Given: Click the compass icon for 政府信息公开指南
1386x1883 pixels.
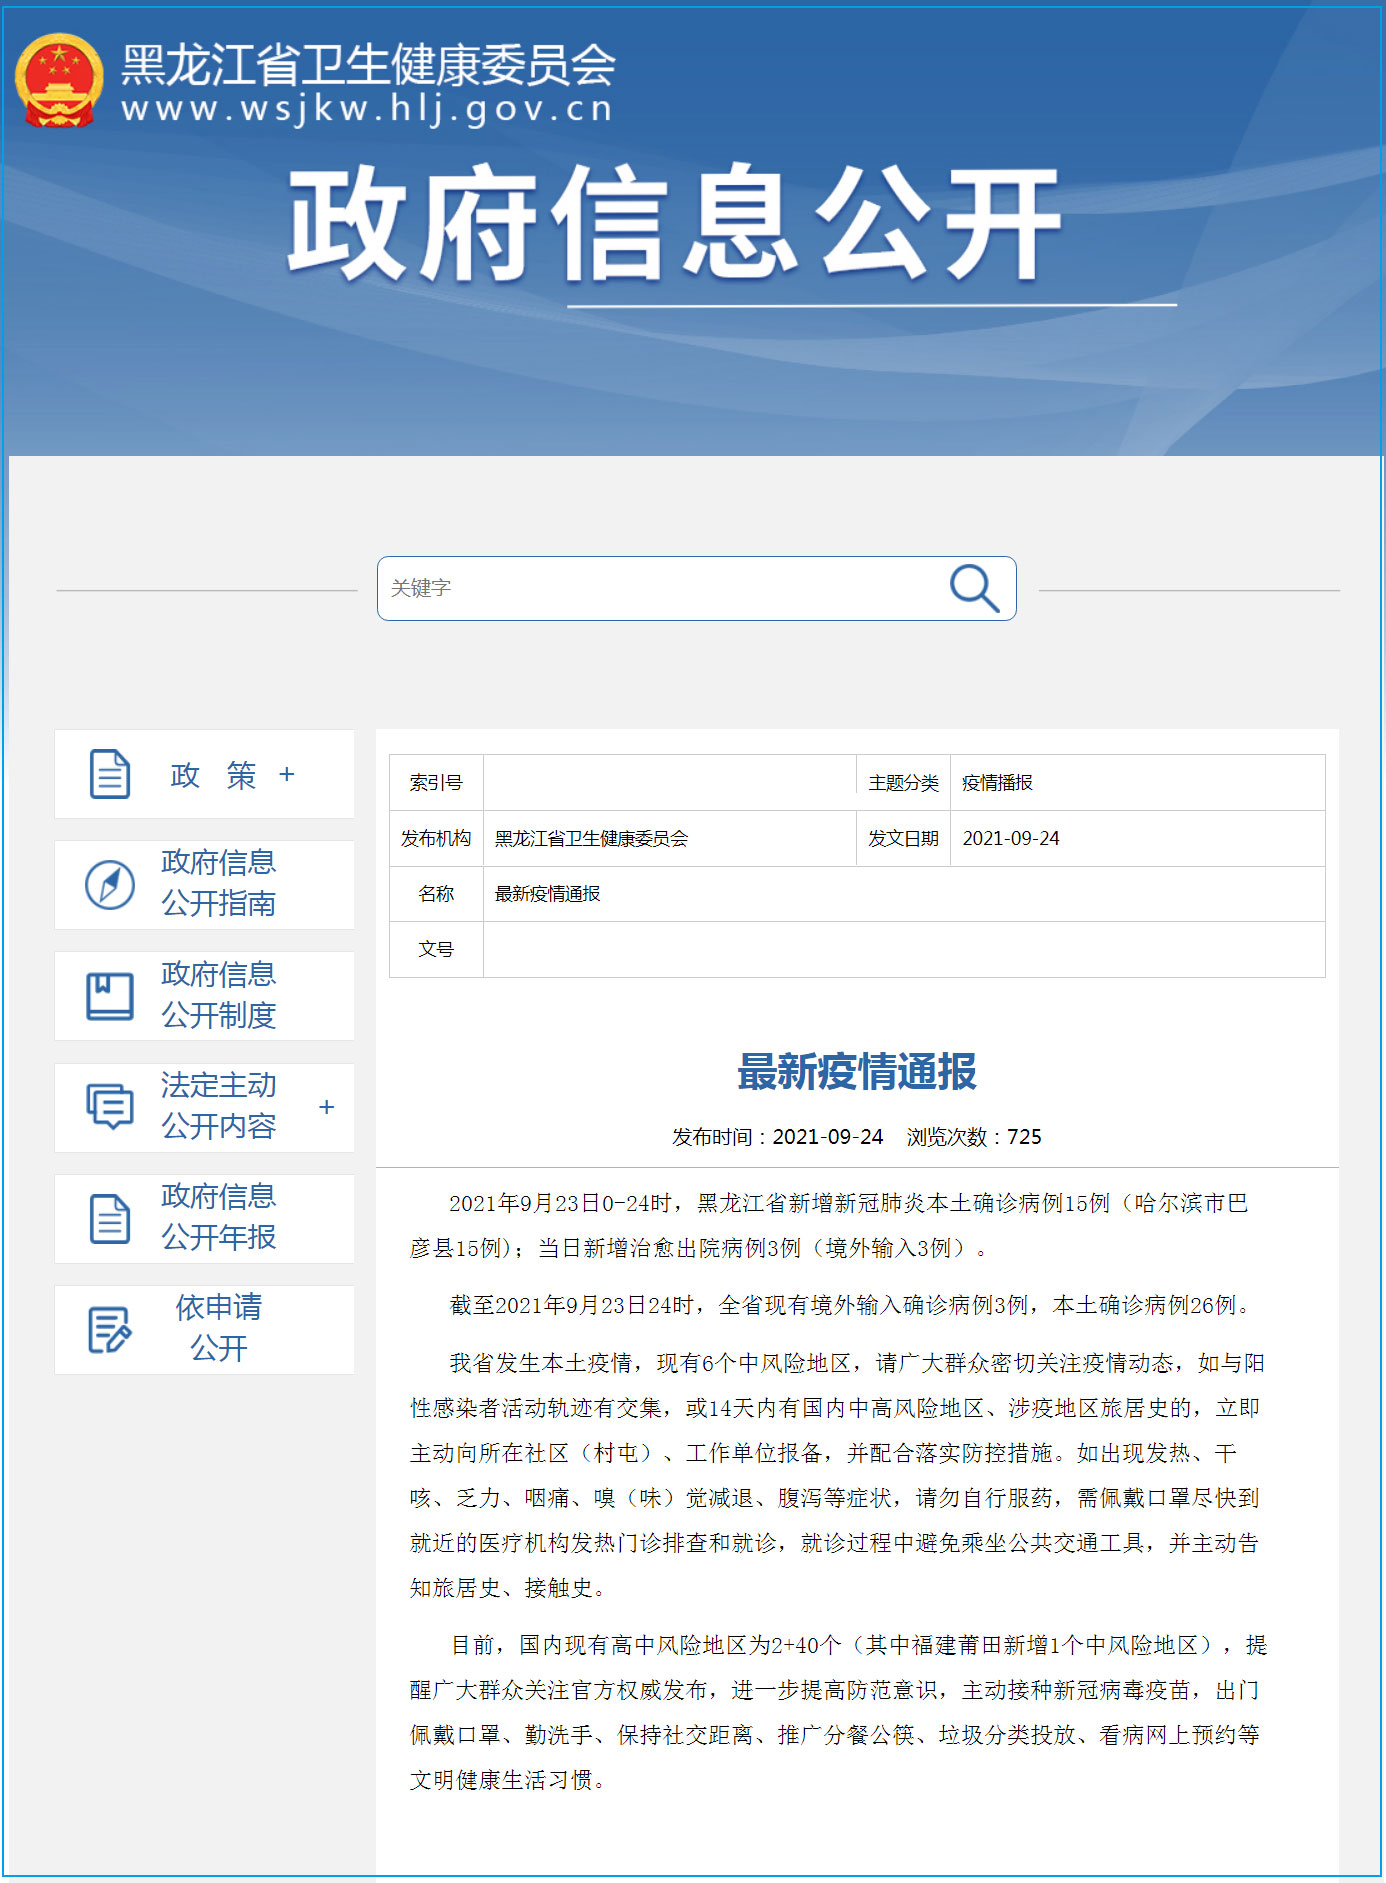Looking at the screenshot, I should pos(110,884).
